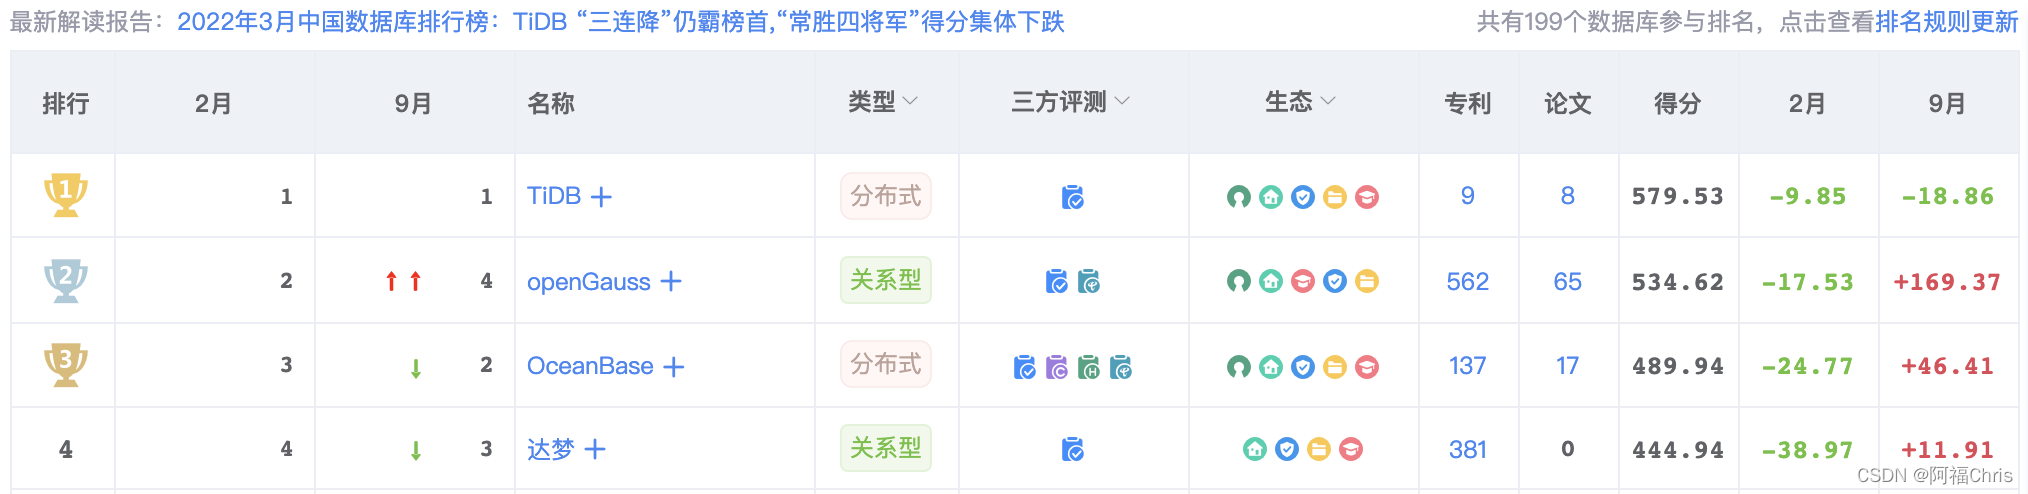Open the 类型 filter dropdown
The width and height of the screenshot is (2028, 494).
(x=883, y=101)
